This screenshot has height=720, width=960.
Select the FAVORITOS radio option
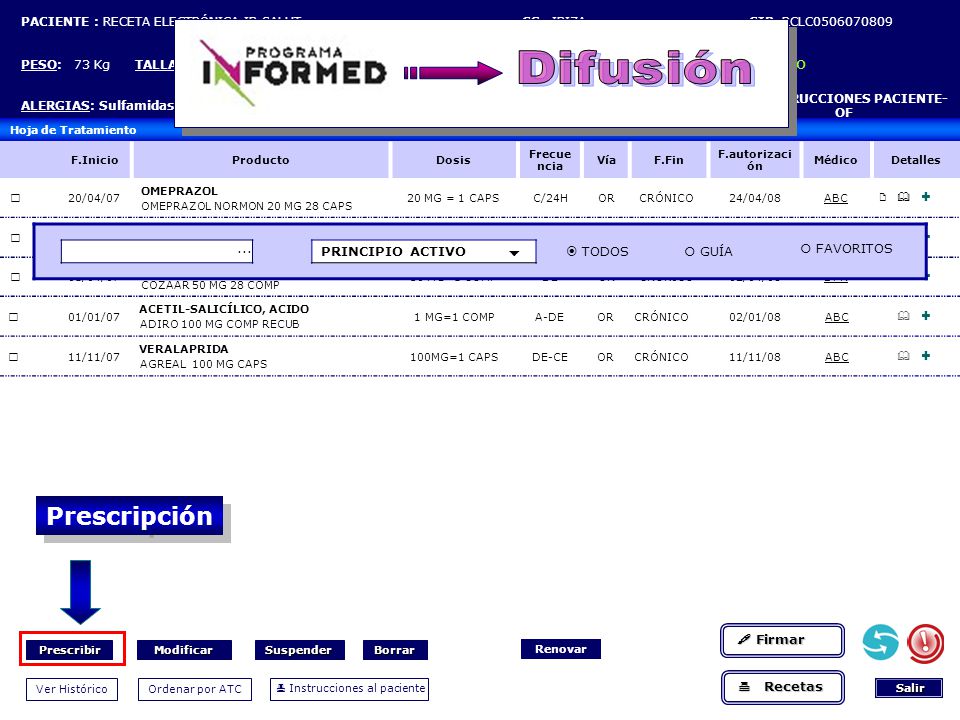[806, 249]
